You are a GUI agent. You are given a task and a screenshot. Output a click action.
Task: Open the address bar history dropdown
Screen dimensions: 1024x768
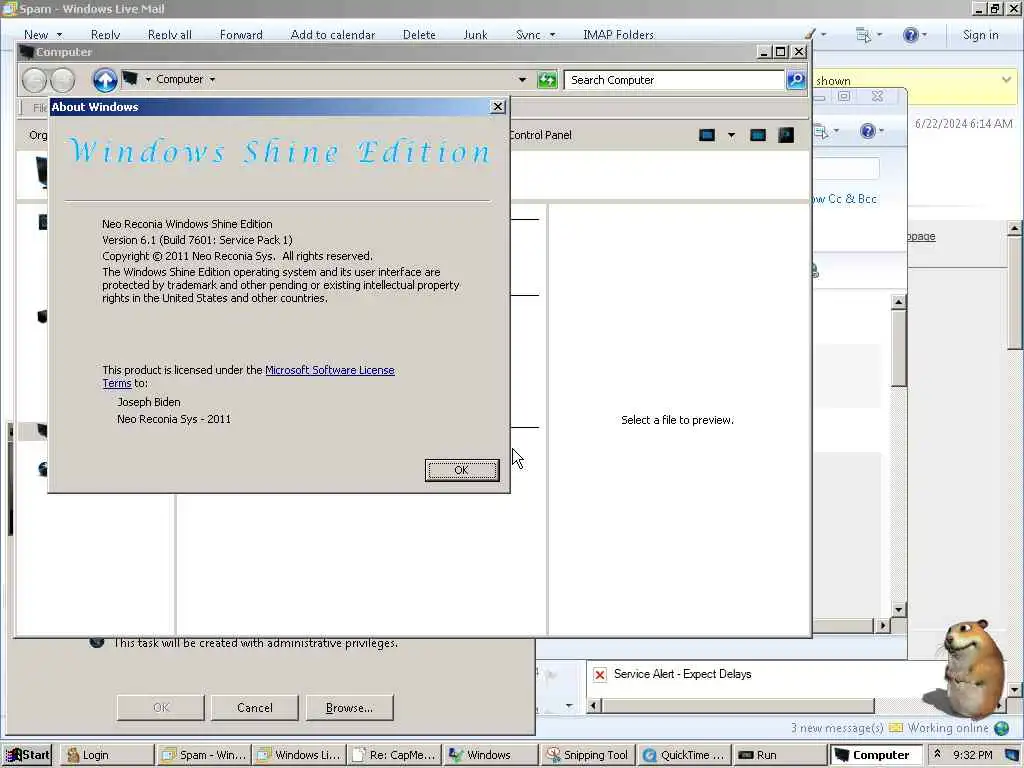(522, 80)
